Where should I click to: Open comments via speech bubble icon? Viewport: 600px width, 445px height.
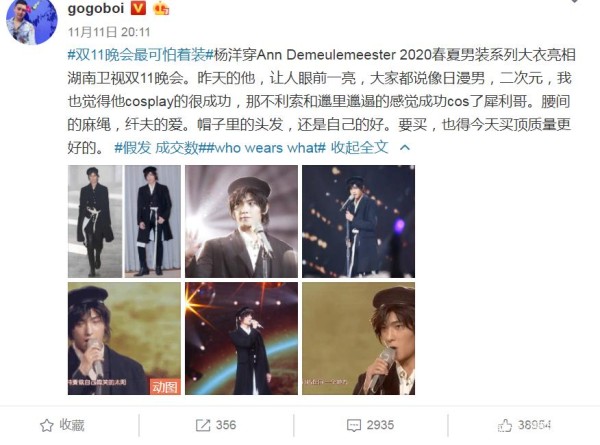354,425
